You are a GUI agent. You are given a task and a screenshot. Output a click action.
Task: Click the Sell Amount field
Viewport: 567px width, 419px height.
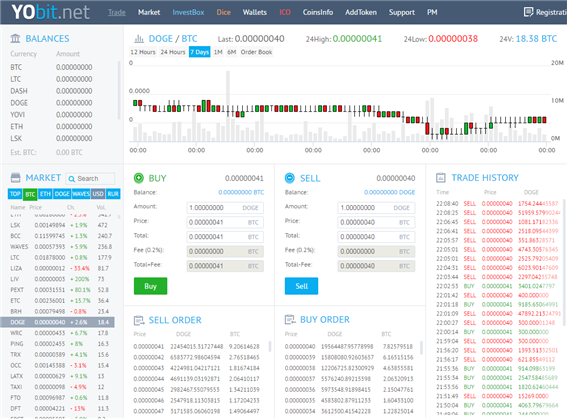[376, 208]
